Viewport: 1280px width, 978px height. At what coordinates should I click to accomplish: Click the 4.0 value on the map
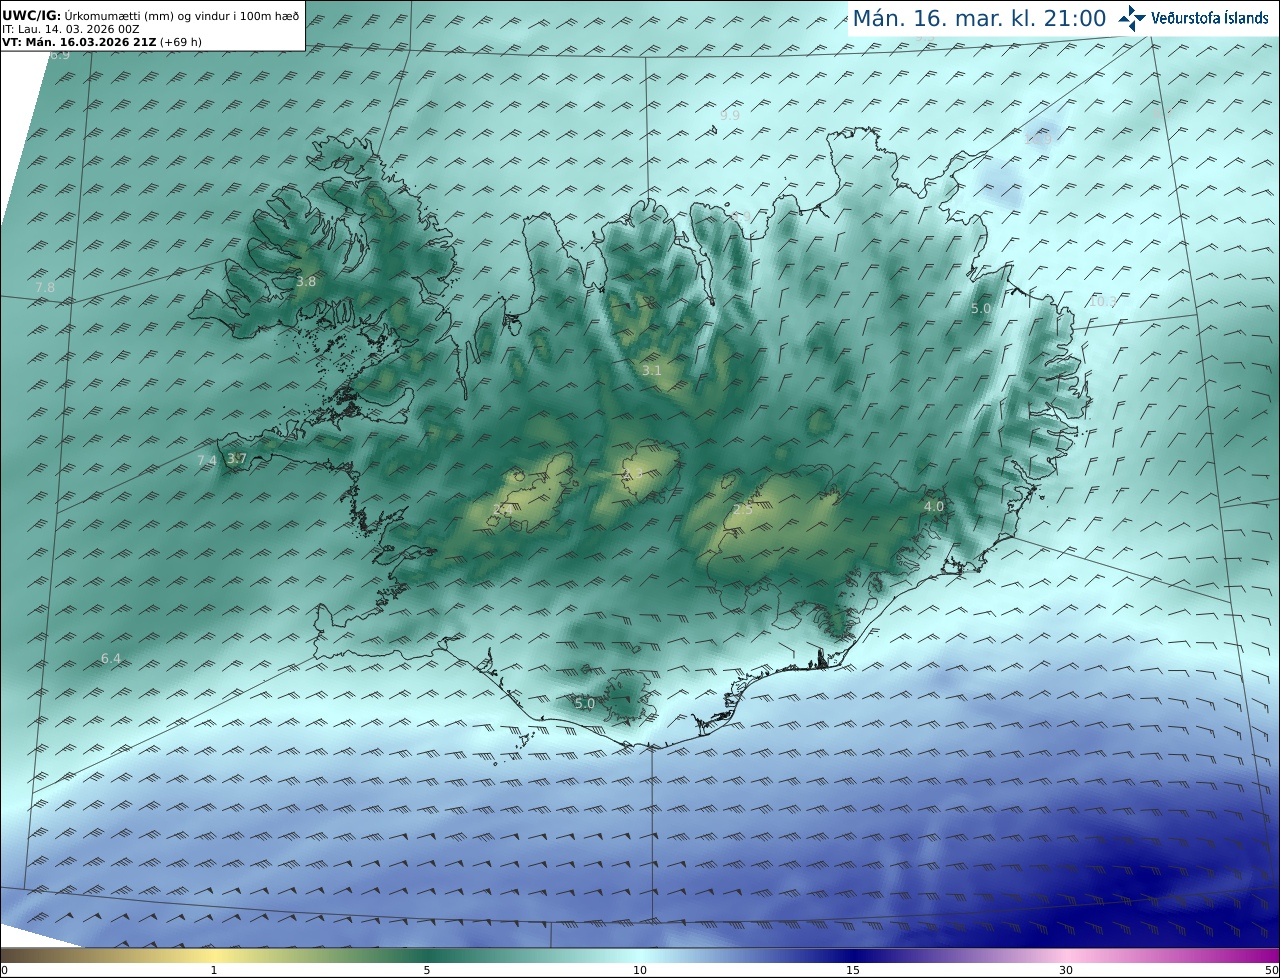point(933,507)
